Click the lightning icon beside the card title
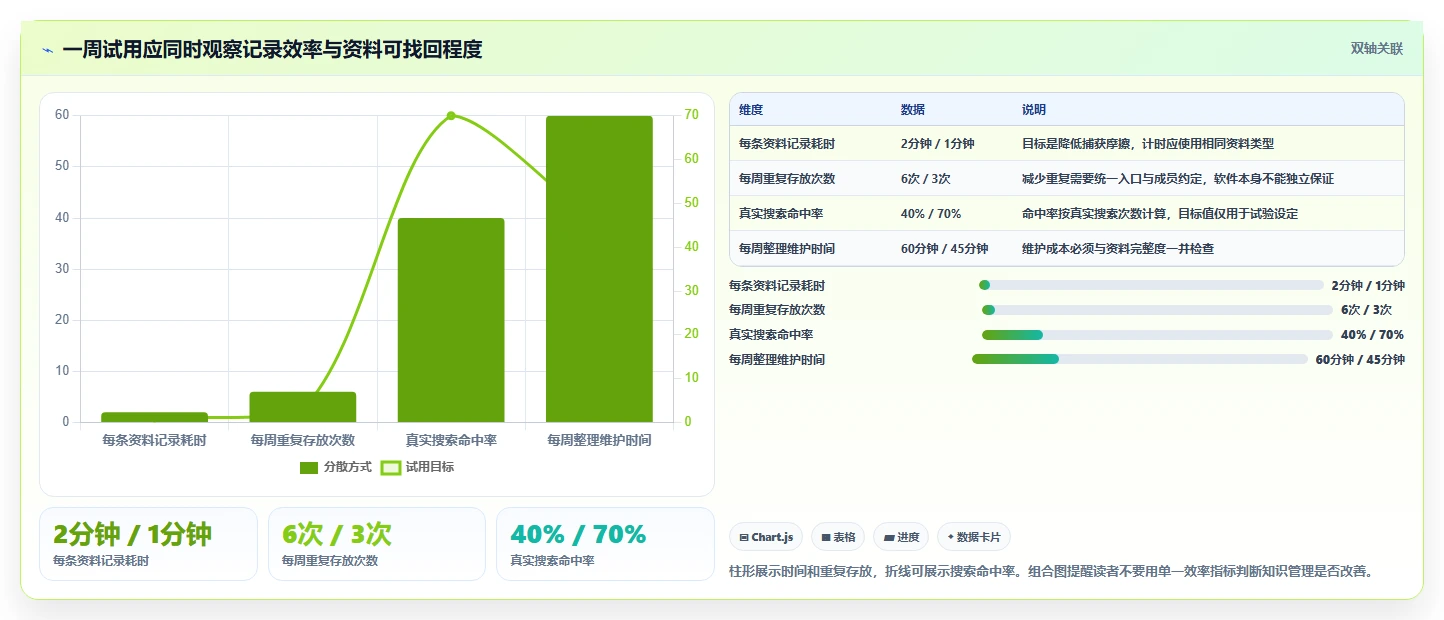Image resolution: width=1444 pixels, height=620 pixels. pos(47,50)
